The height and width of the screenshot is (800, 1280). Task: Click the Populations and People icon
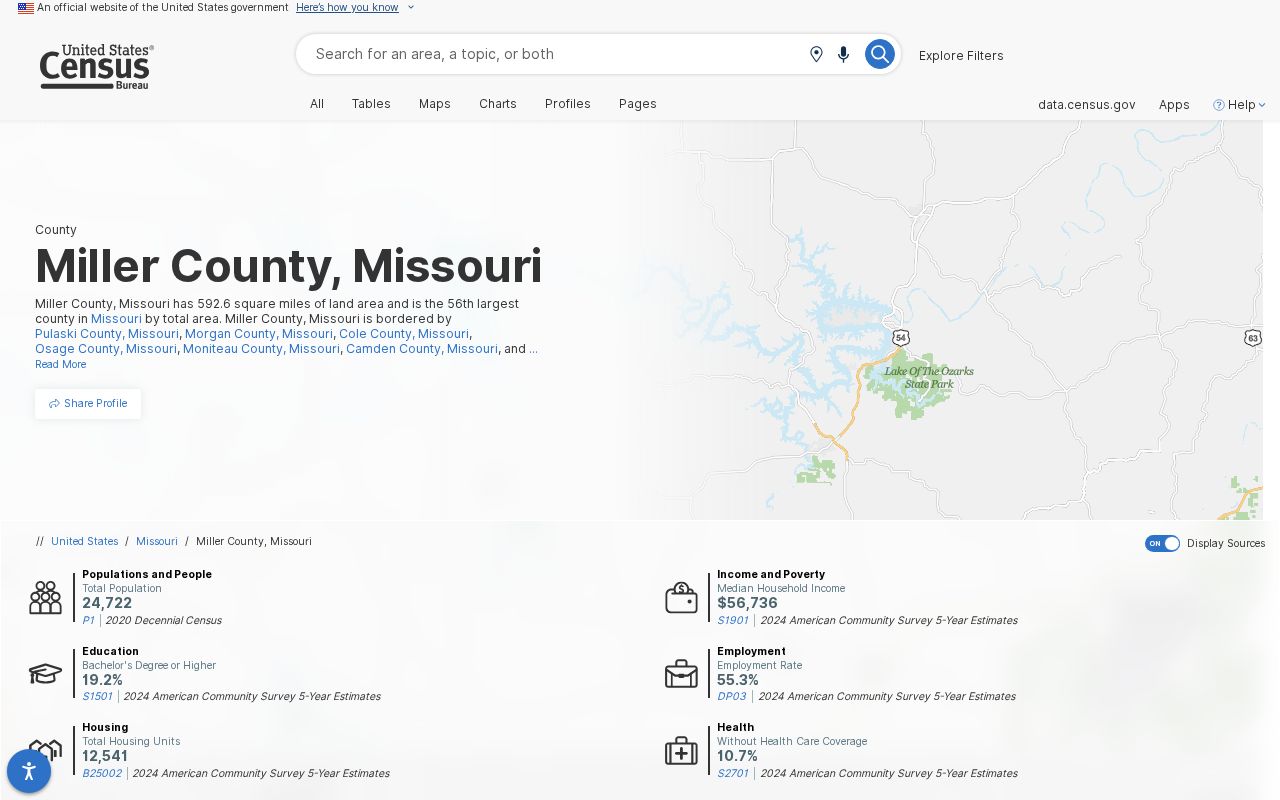tap(45, 597)
